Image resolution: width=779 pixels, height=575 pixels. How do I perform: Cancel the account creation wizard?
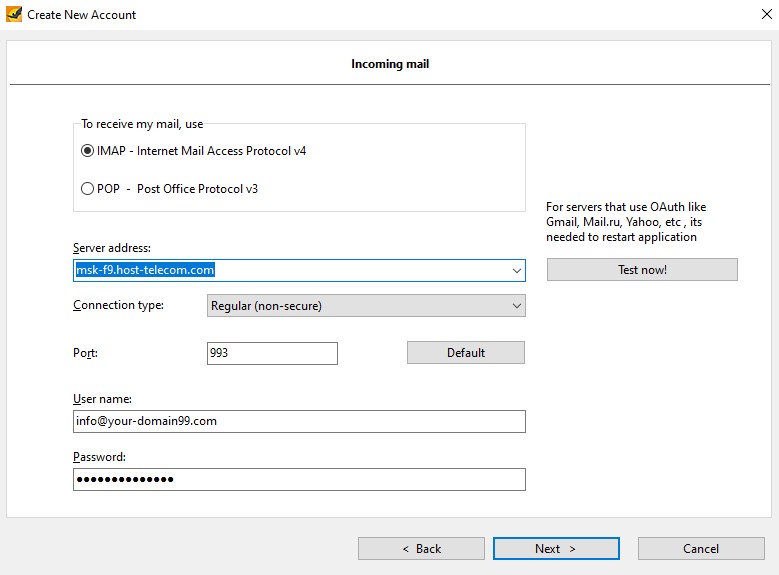[x=701, y=549]
